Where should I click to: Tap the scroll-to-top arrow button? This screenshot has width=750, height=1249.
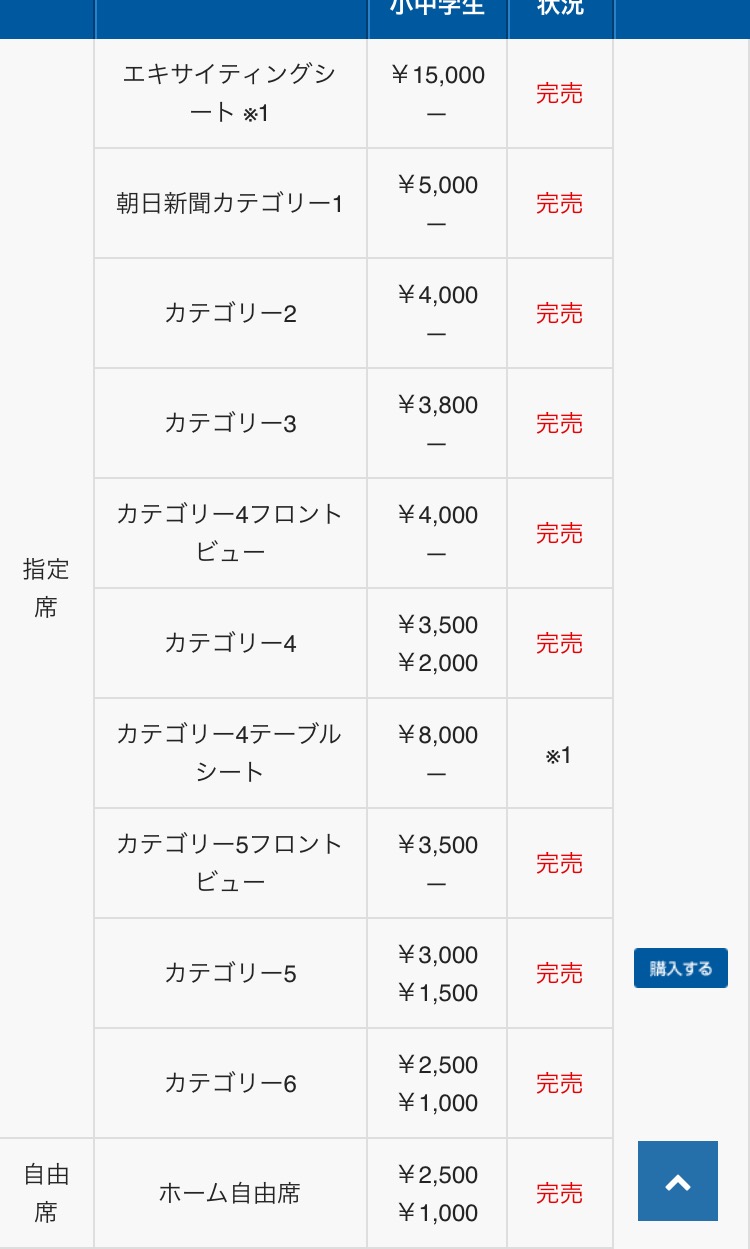tap(678, 1181)
